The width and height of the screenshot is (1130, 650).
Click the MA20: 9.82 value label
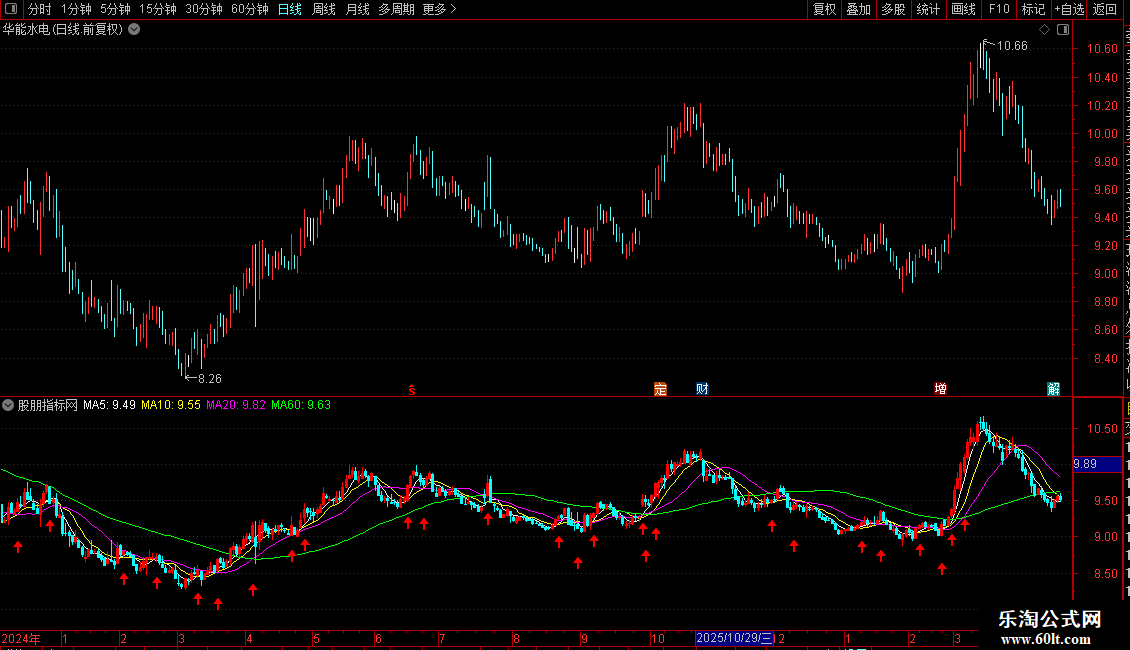point(236,405)
